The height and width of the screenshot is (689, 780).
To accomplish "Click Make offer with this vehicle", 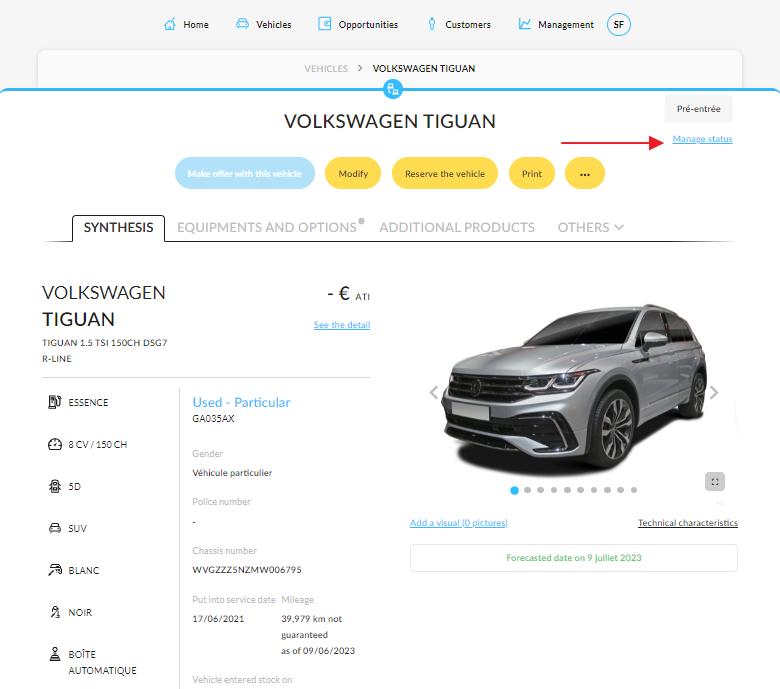I will (245, 174).
